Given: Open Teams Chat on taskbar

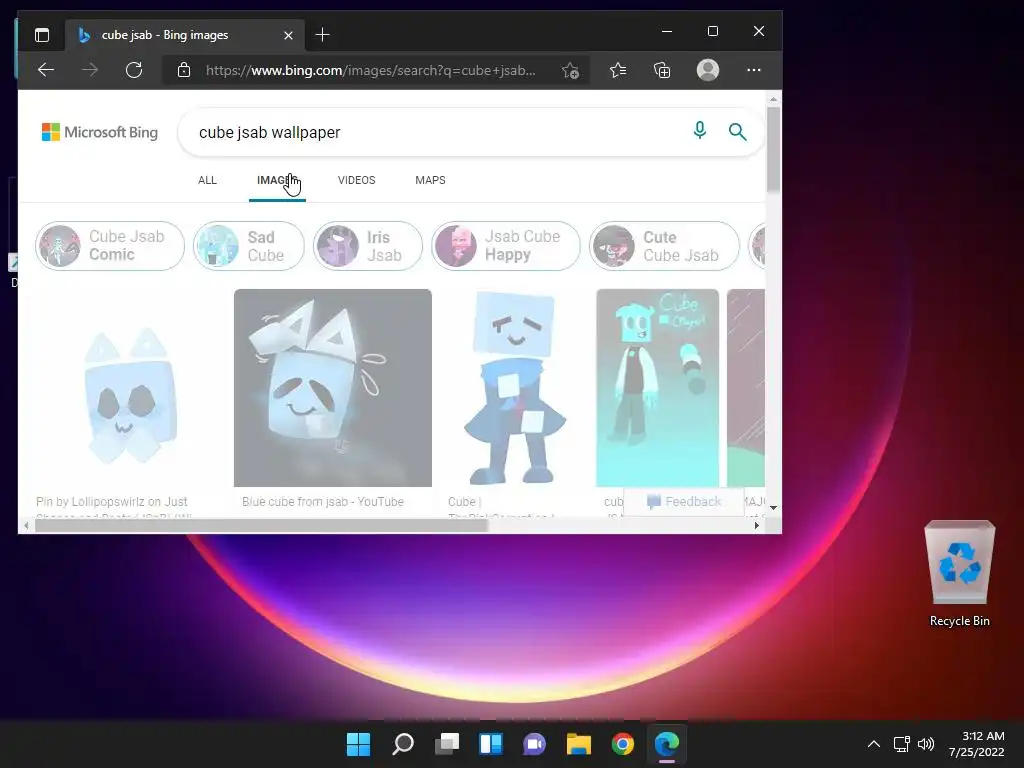Looking at the screenshot, I should click(x=535, y=744).
